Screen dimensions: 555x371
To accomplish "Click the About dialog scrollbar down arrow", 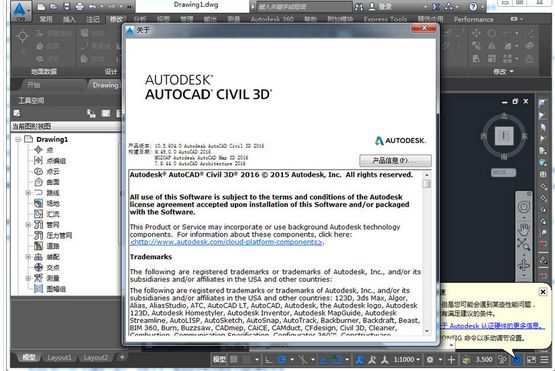I will click(x=427, y=331).
